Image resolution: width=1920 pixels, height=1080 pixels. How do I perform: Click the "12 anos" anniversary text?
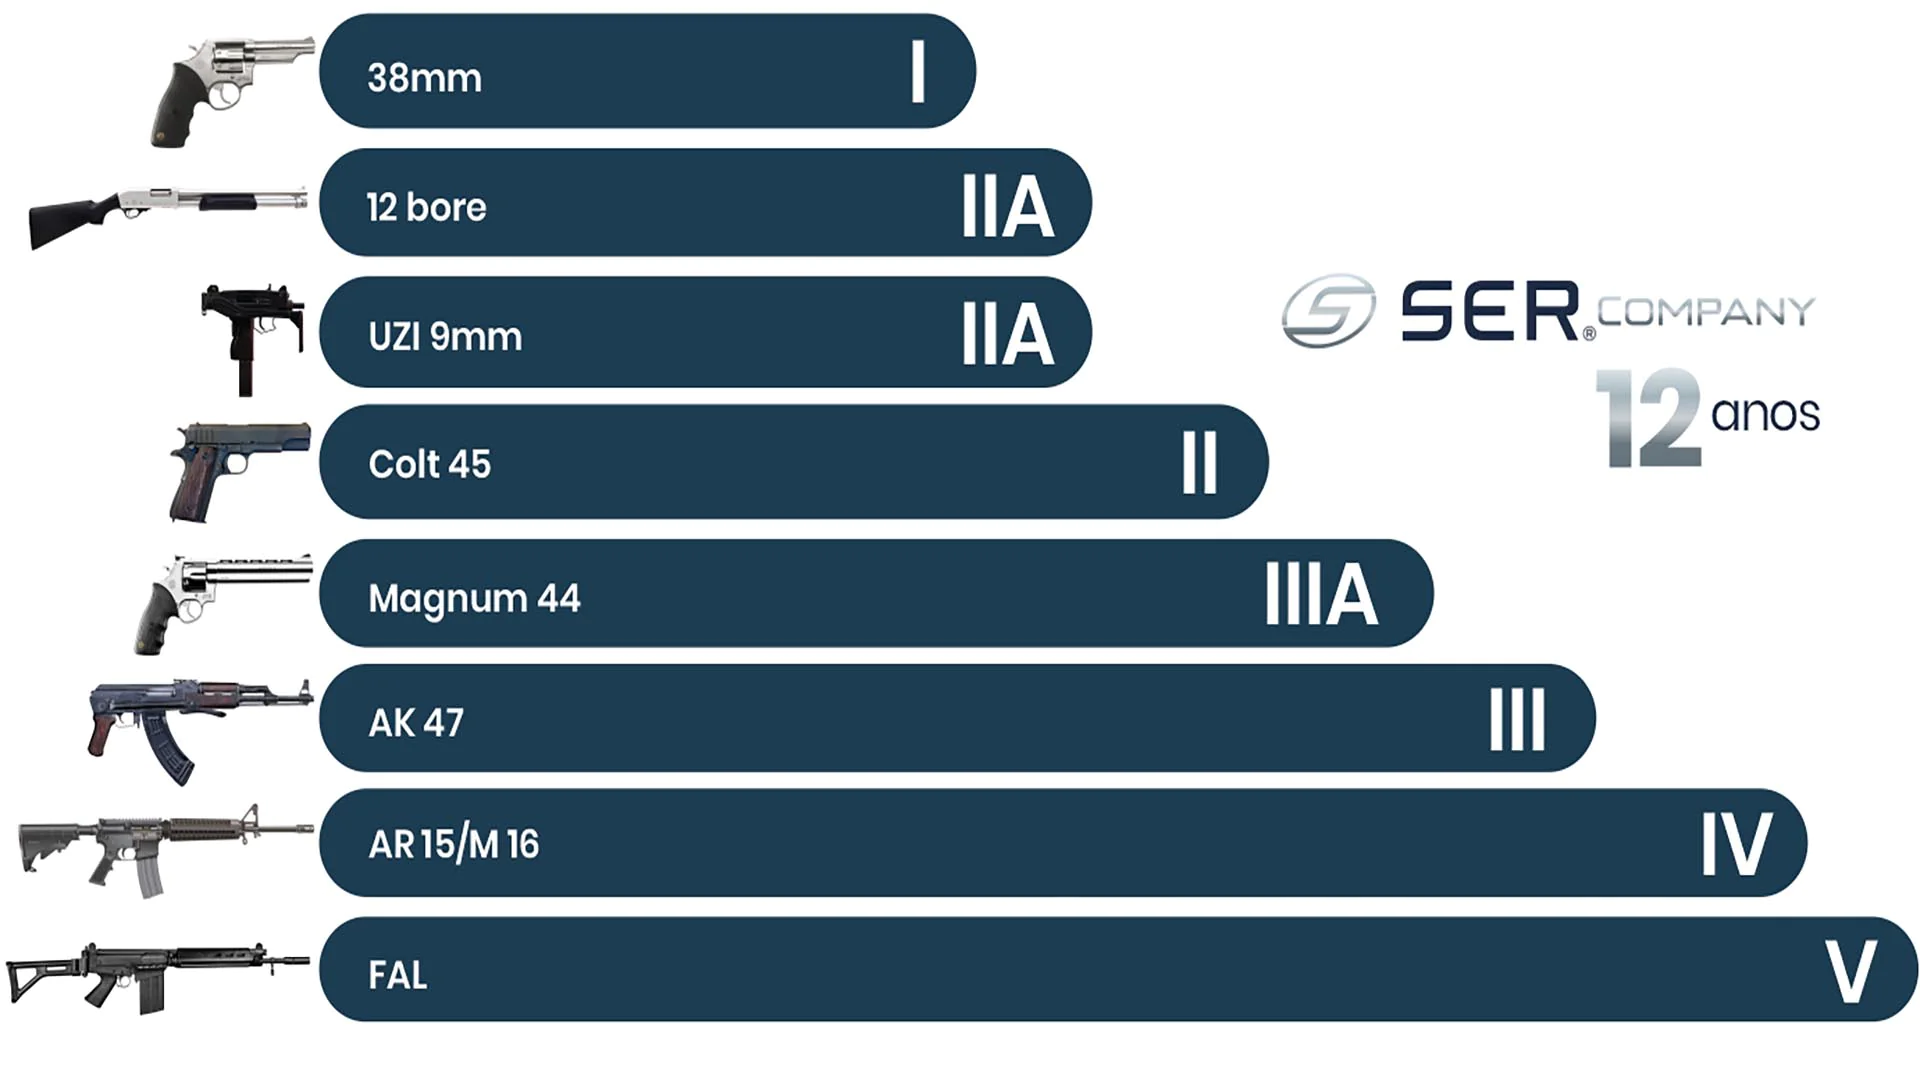click(x=1708, y=417)
